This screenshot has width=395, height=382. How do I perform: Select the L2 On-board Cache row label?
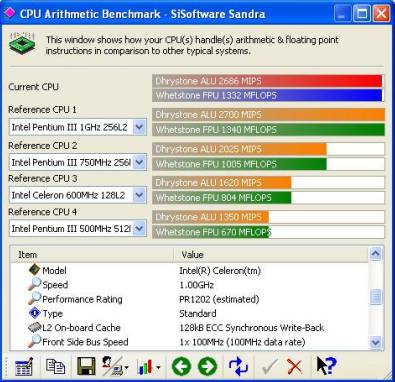point(81,328)
